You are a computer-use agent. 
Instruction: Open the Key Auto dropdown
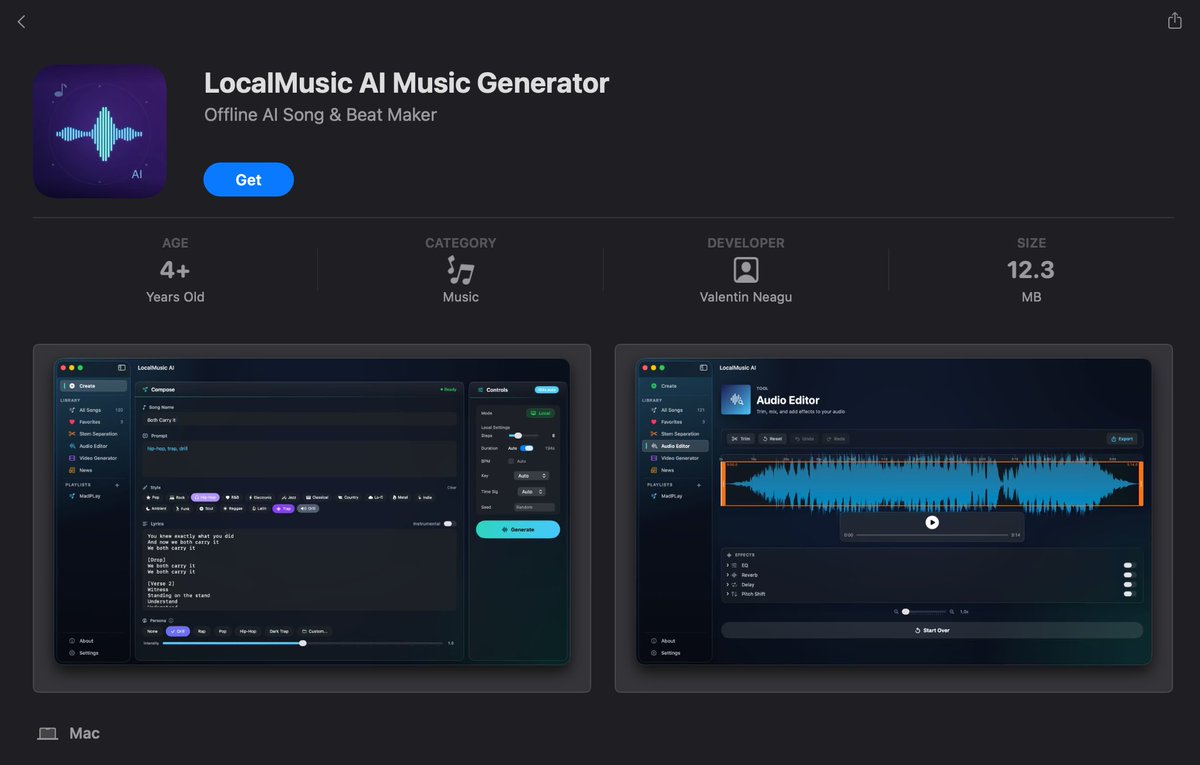point(532,476)
